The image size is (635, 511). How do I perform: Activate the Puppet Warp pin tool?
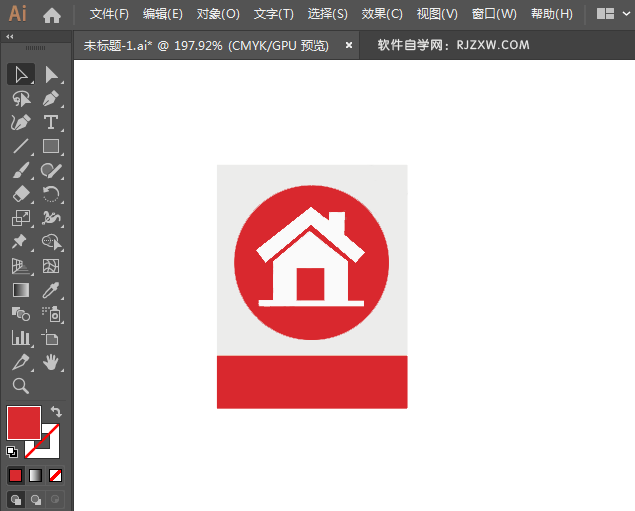coord(21,242)
